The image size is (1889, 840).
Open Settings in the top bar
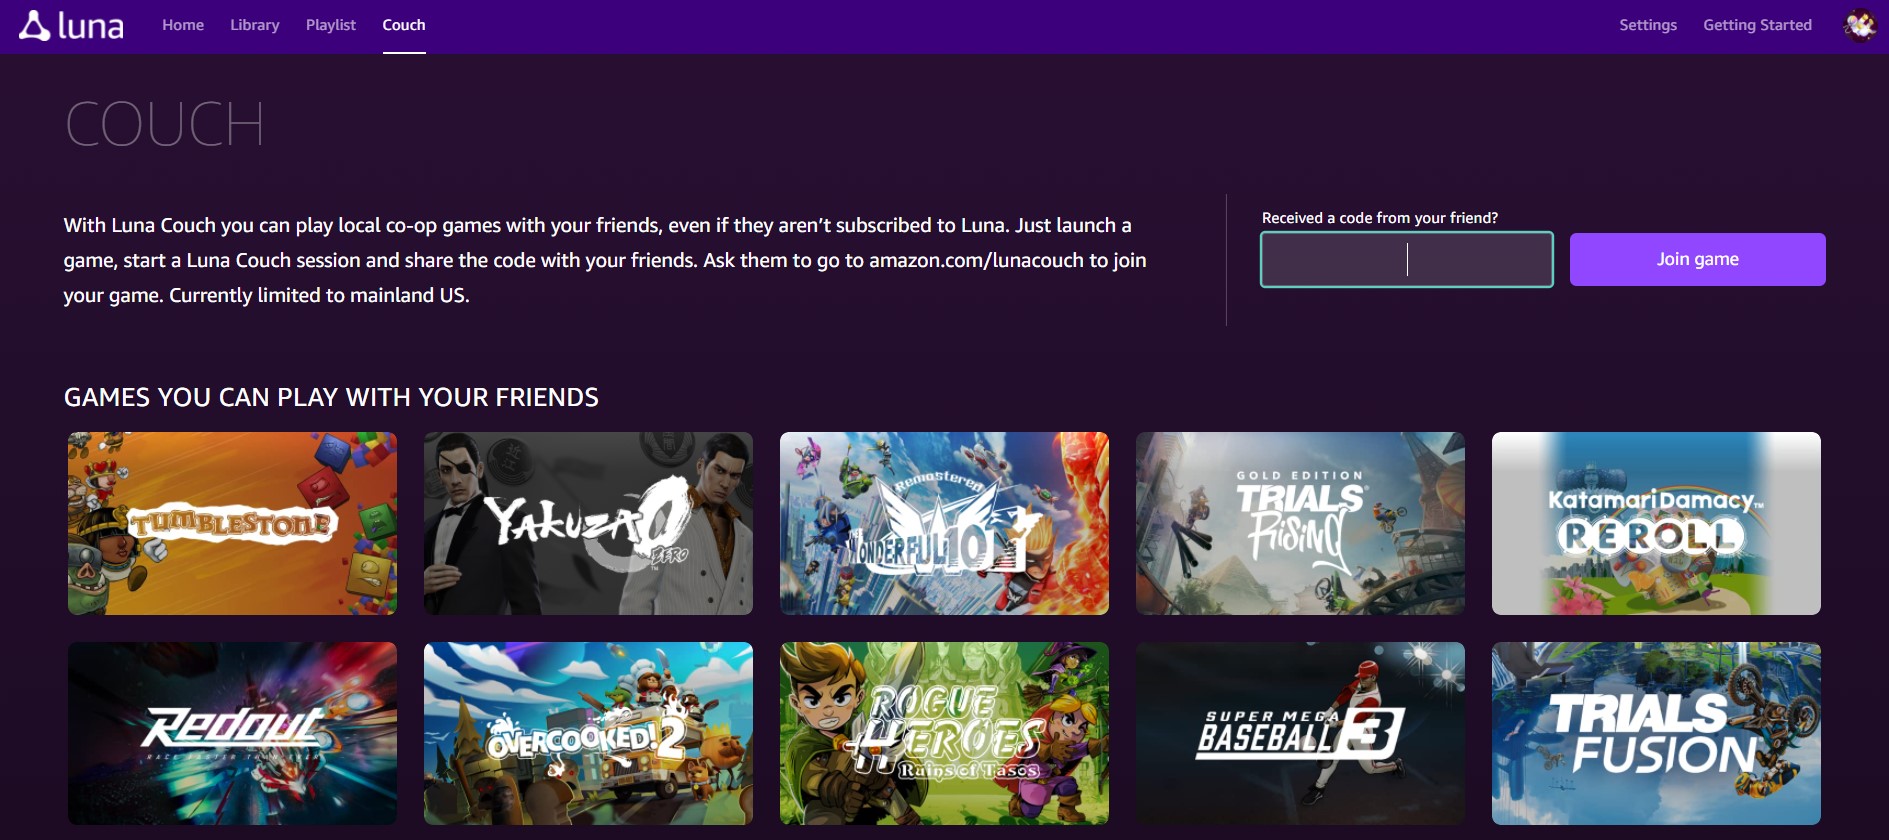coord(1648,25)
